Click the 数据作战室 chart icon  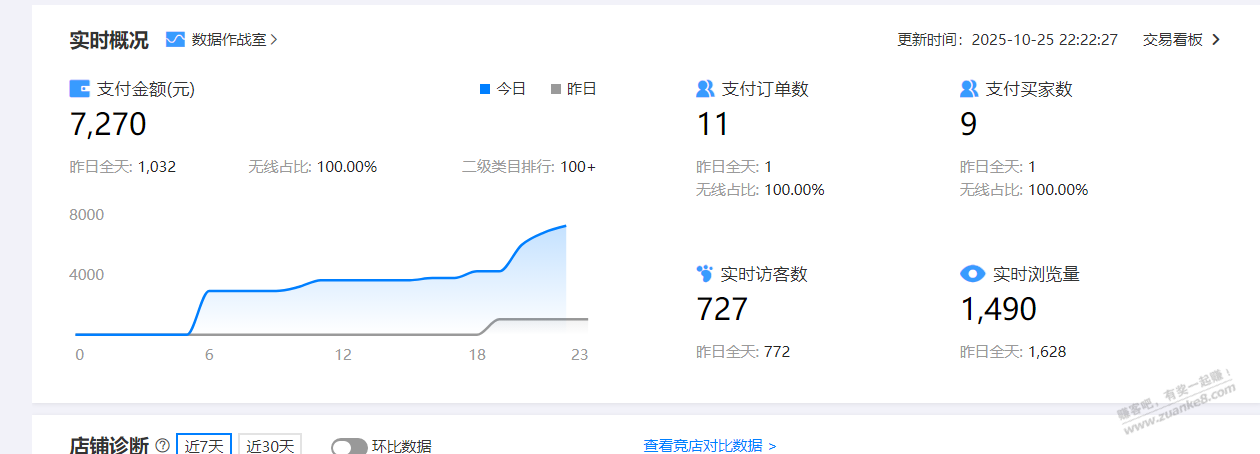click(175, 40)
